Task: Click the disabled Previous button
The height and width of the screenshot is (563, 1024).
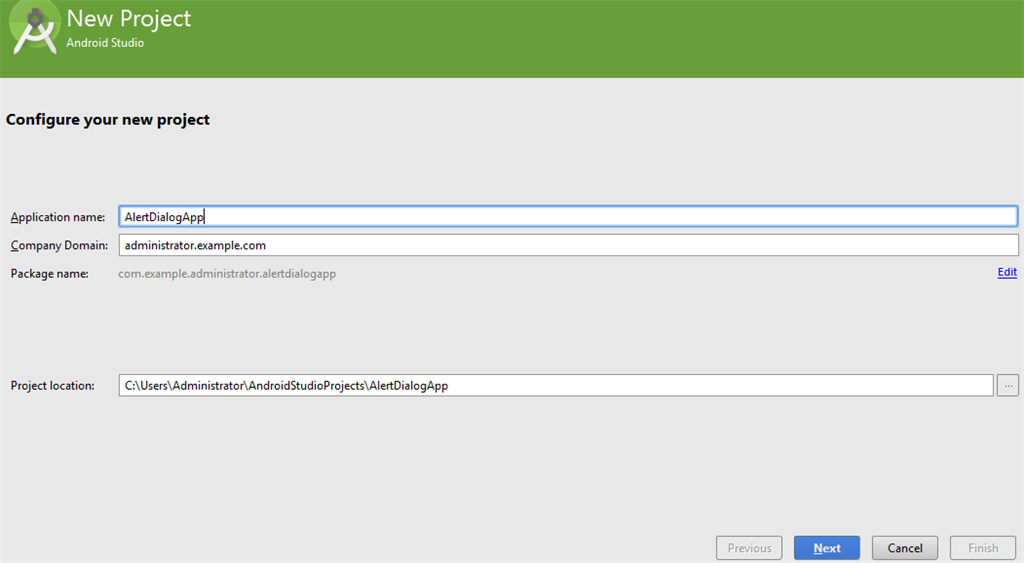Action: [749, 548]
